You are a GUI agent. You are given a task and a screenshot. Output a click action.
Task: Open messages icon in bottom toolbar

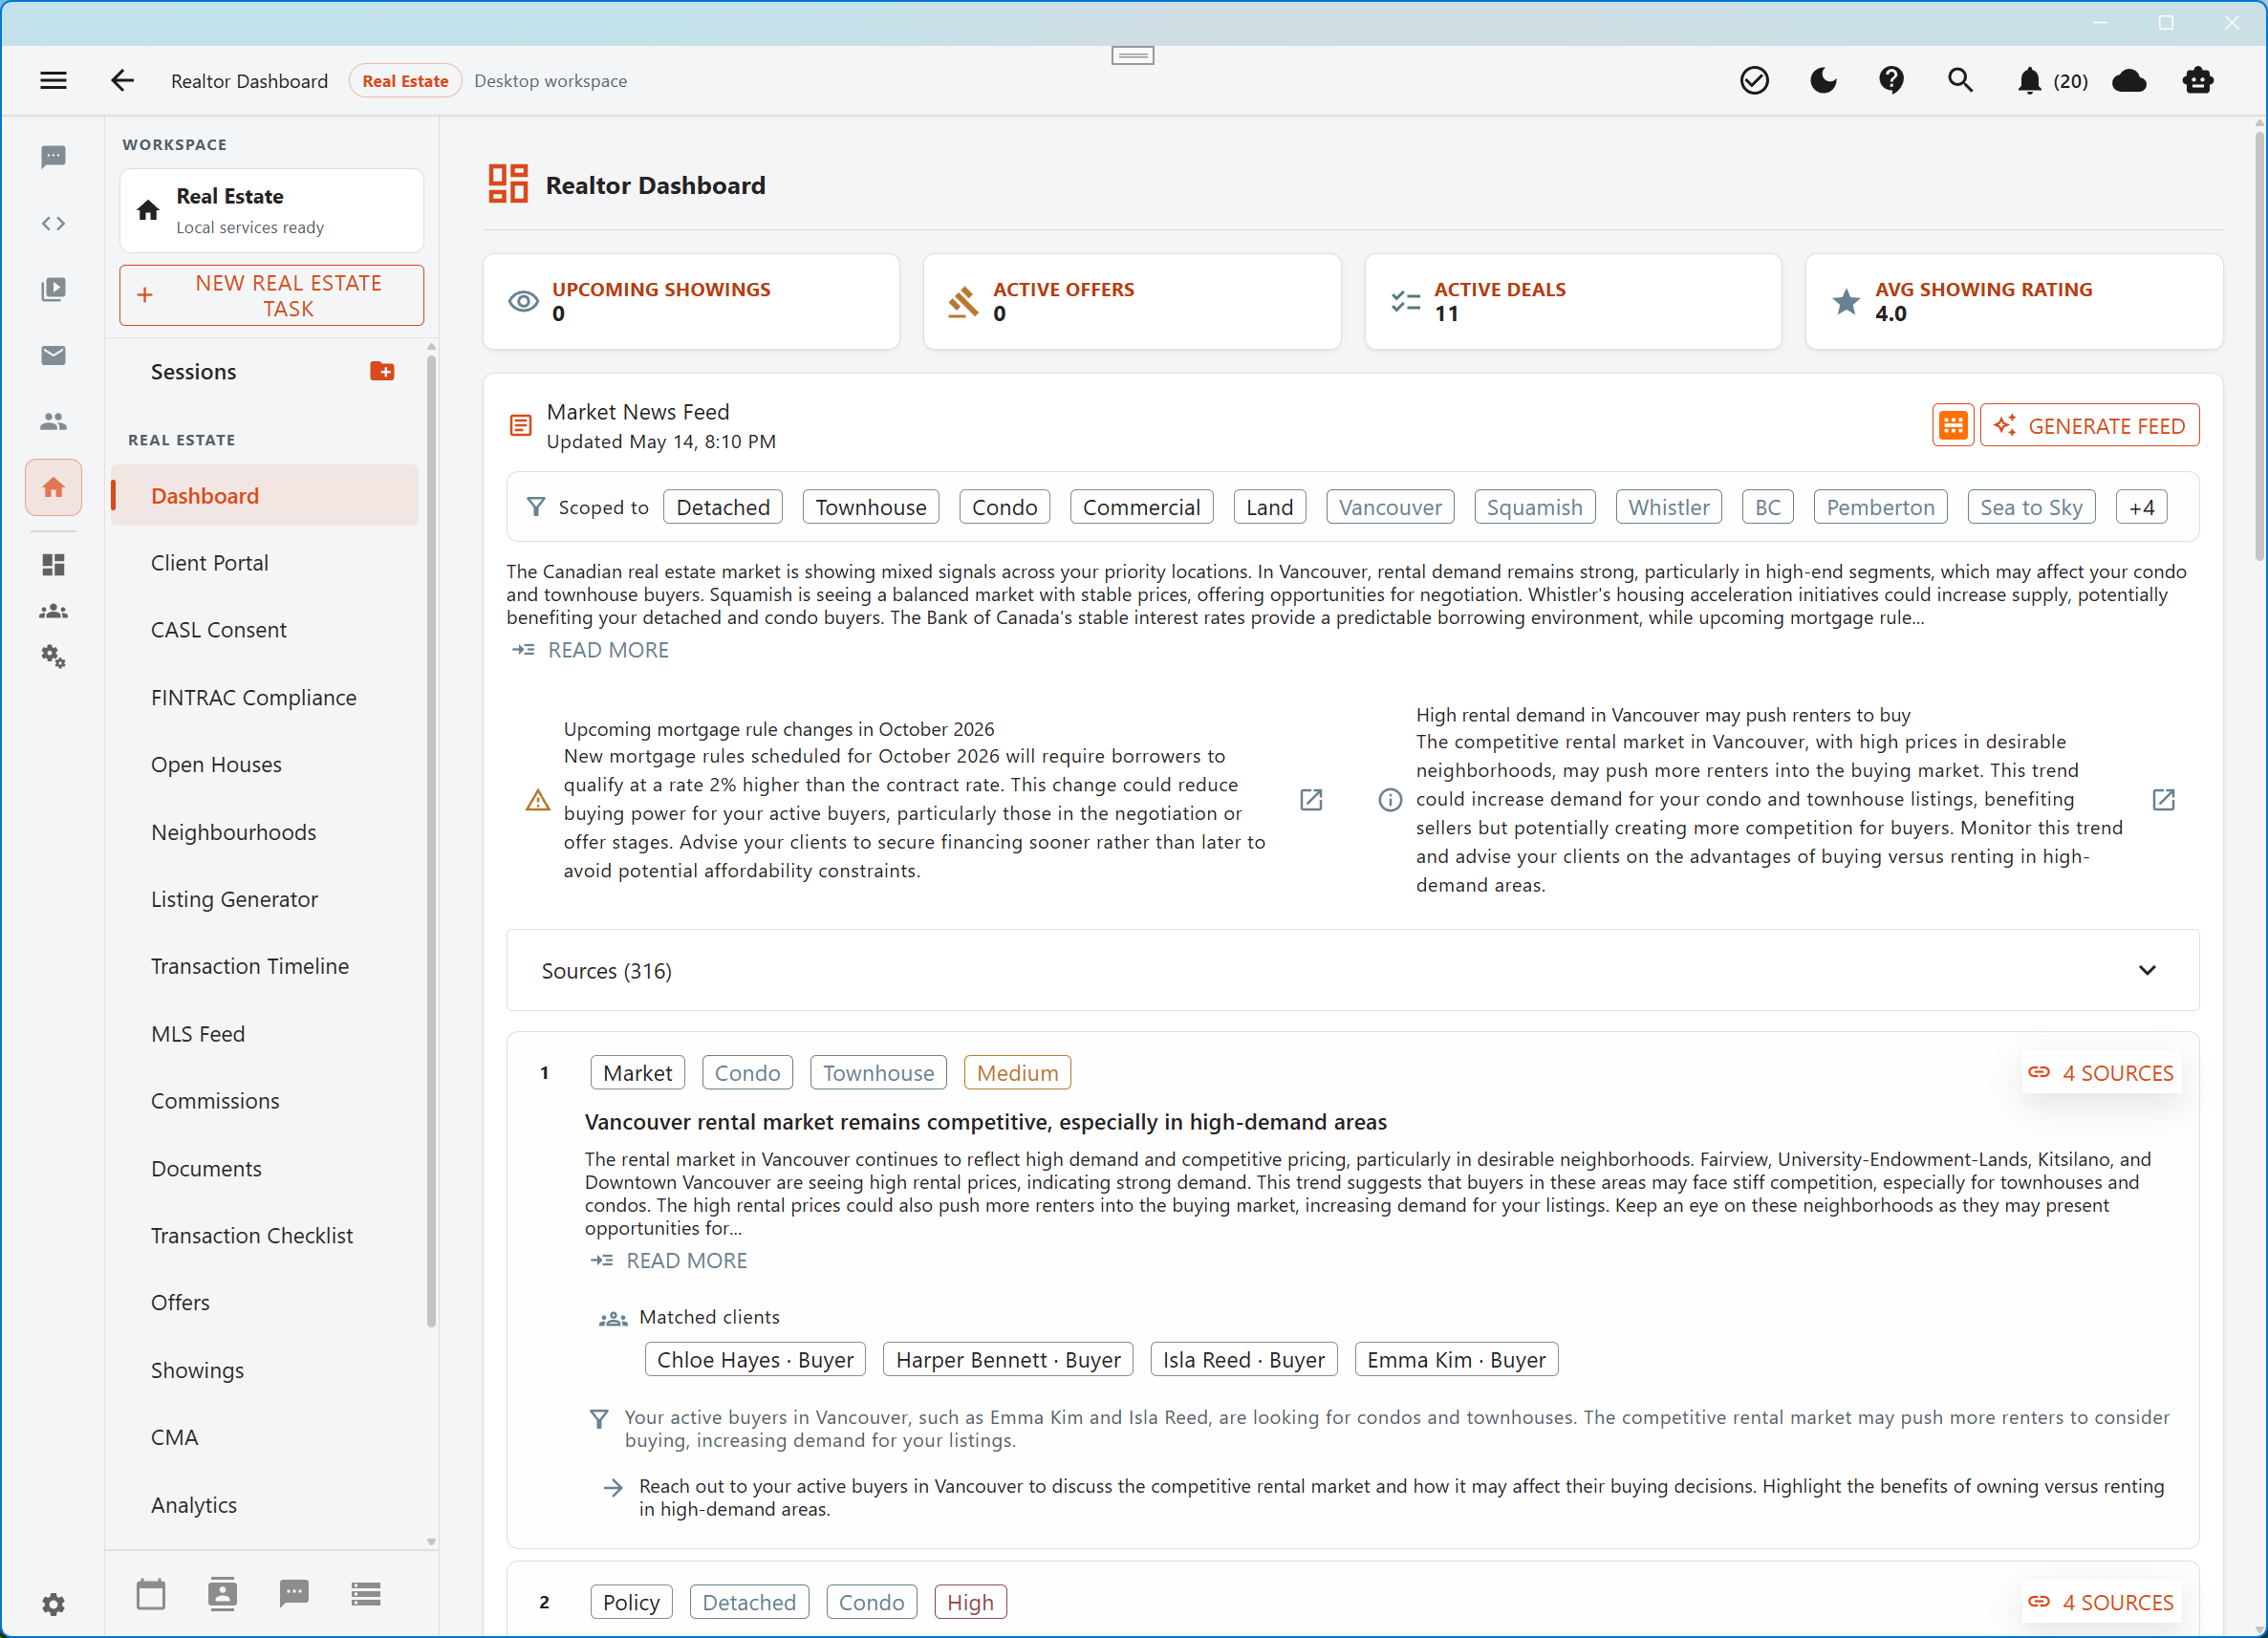pos(294,1593)
